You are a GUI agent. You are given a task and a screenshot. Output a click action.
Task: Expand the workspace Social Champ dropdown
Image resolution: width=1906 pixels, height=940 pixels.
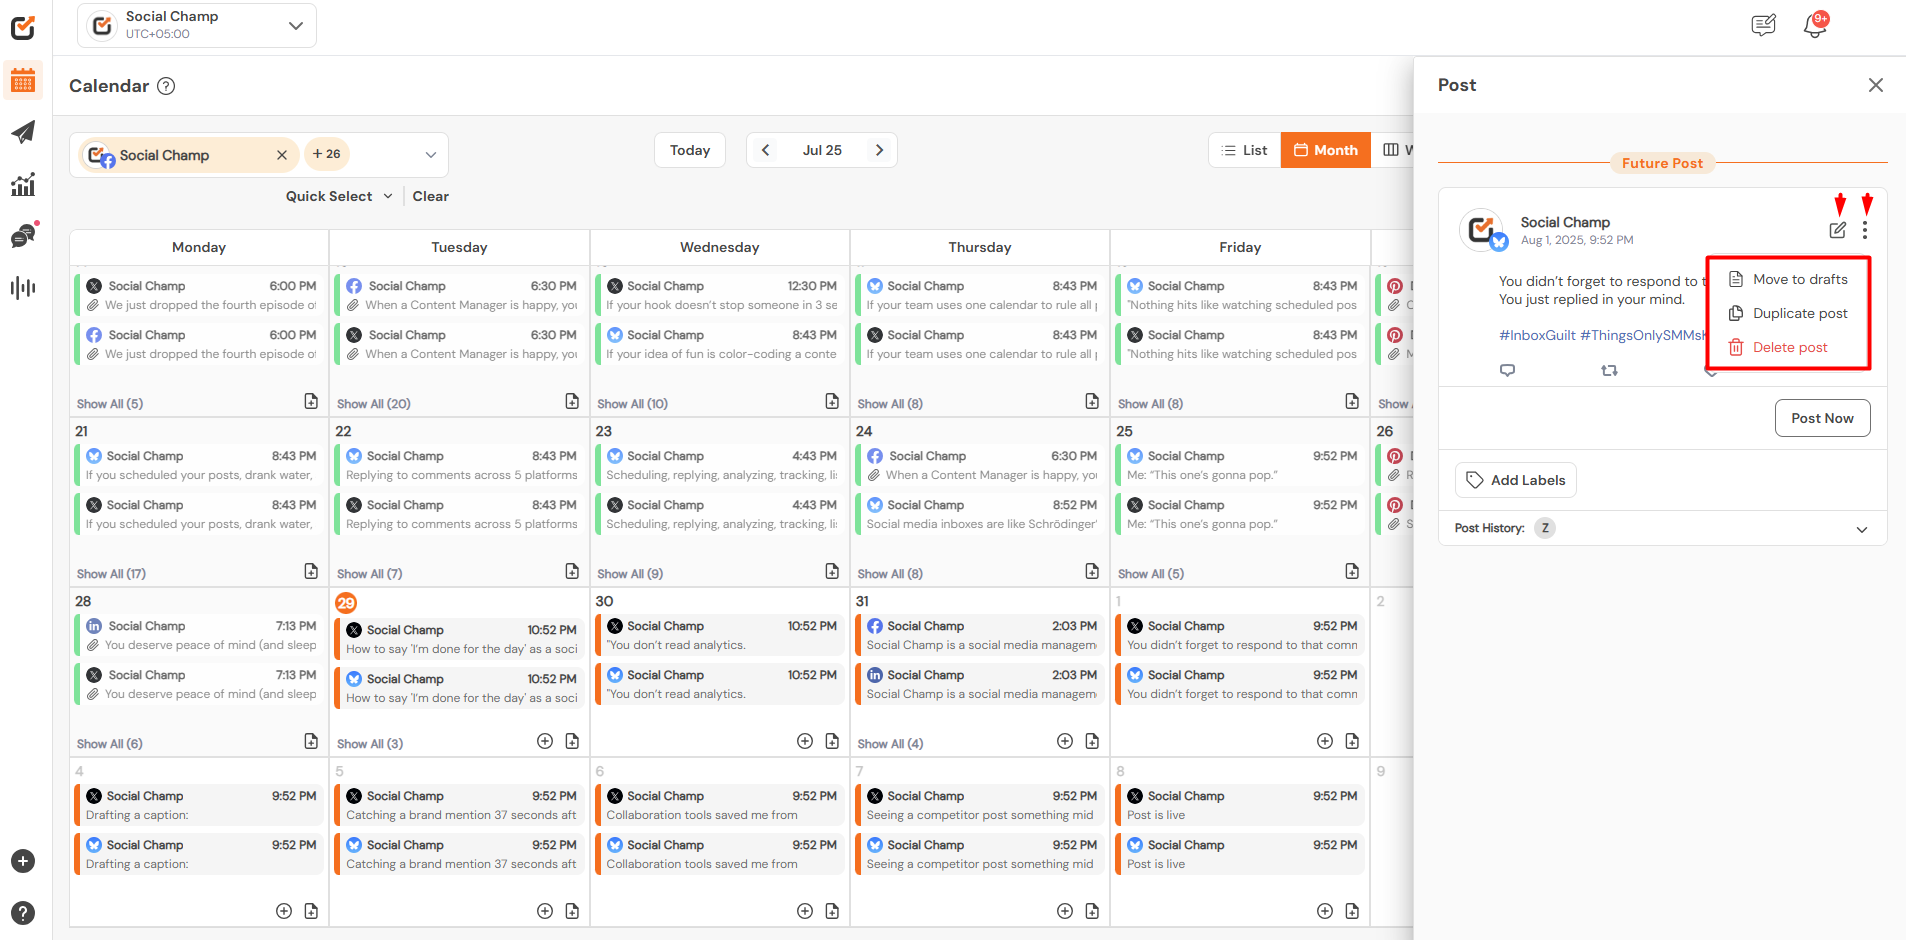pyautogui.click(x=197, y=25)
